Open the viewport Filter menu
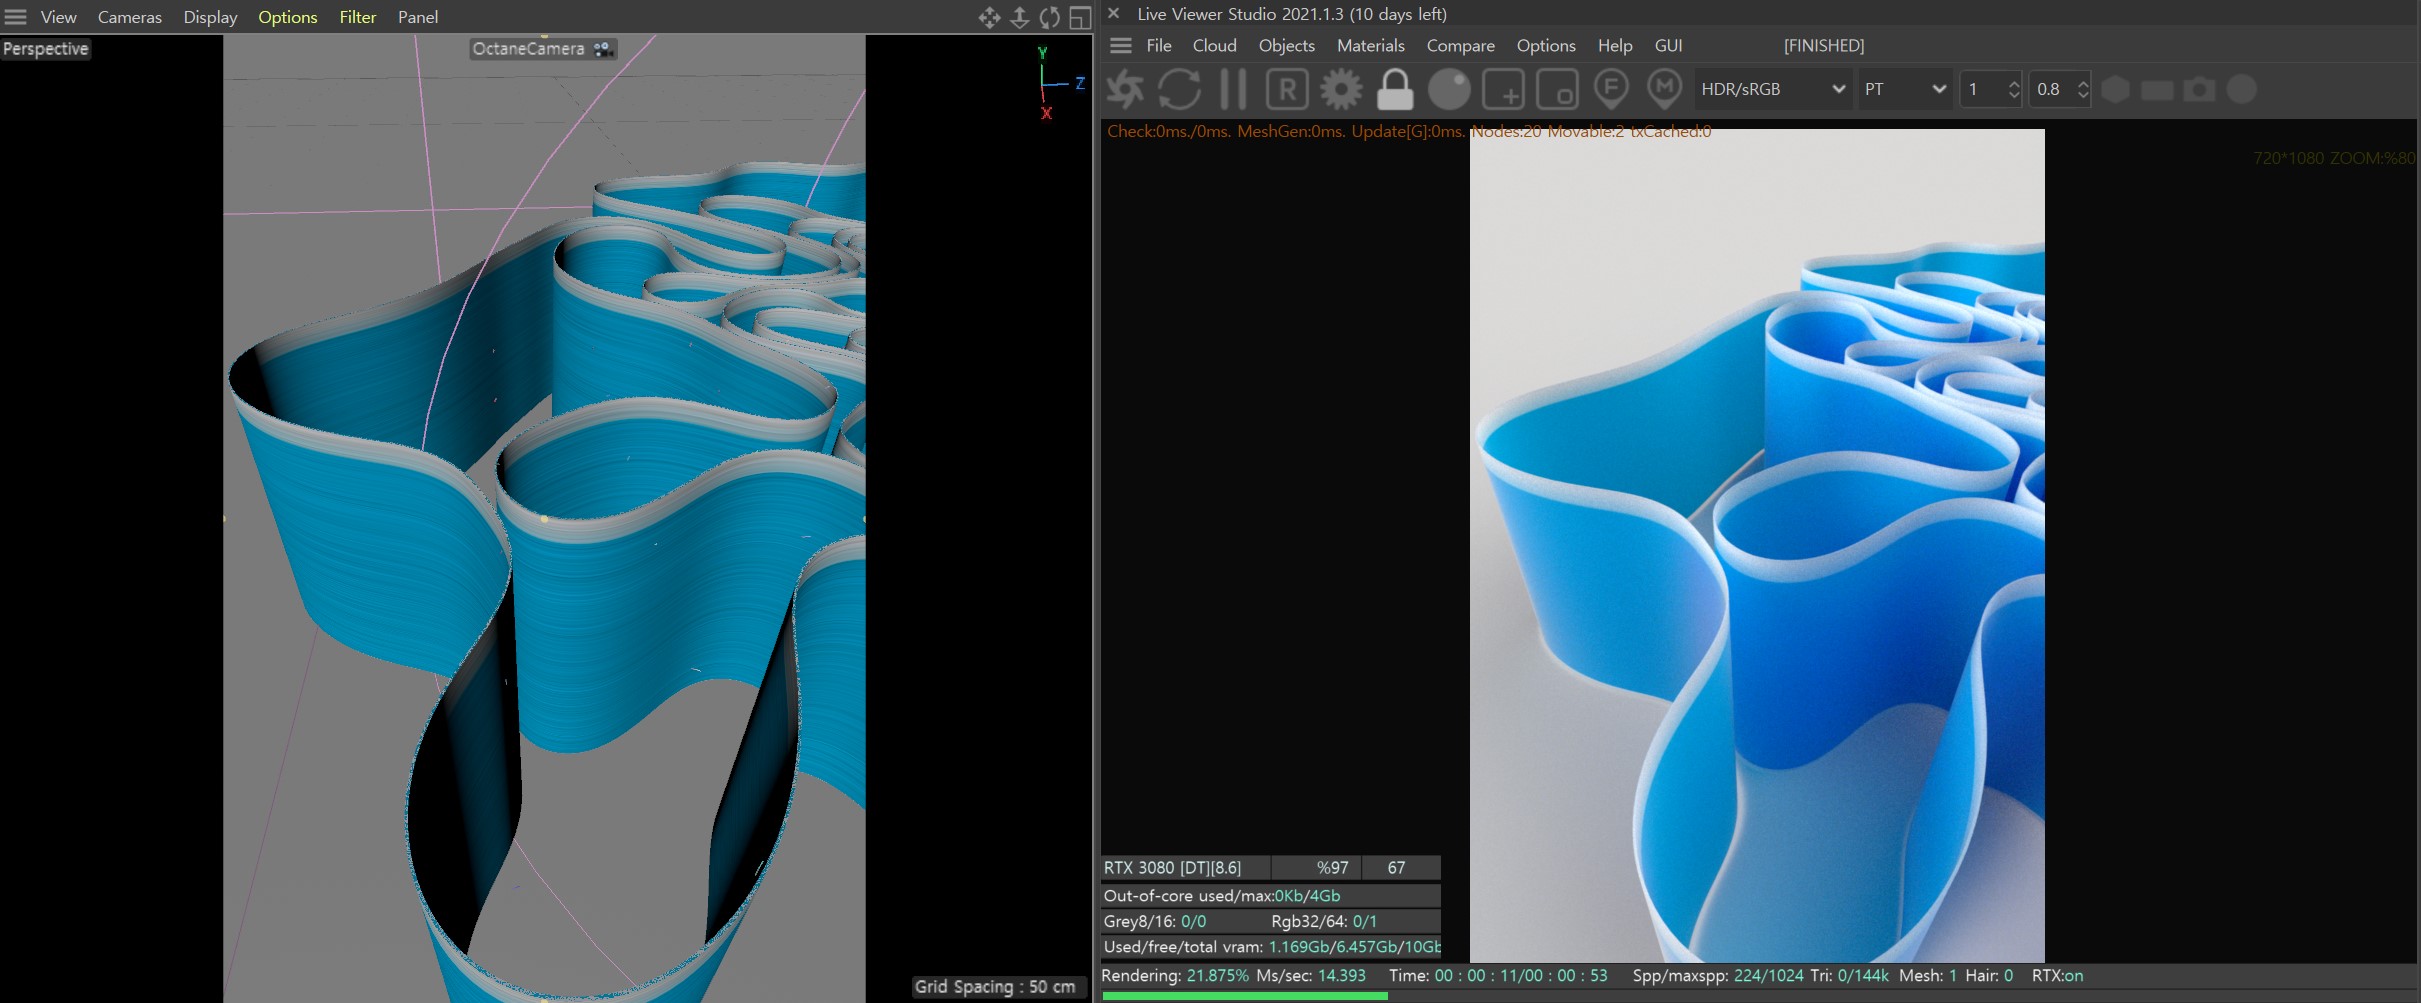Screen dimensions: 2421x1003 (x=358, y=17)
